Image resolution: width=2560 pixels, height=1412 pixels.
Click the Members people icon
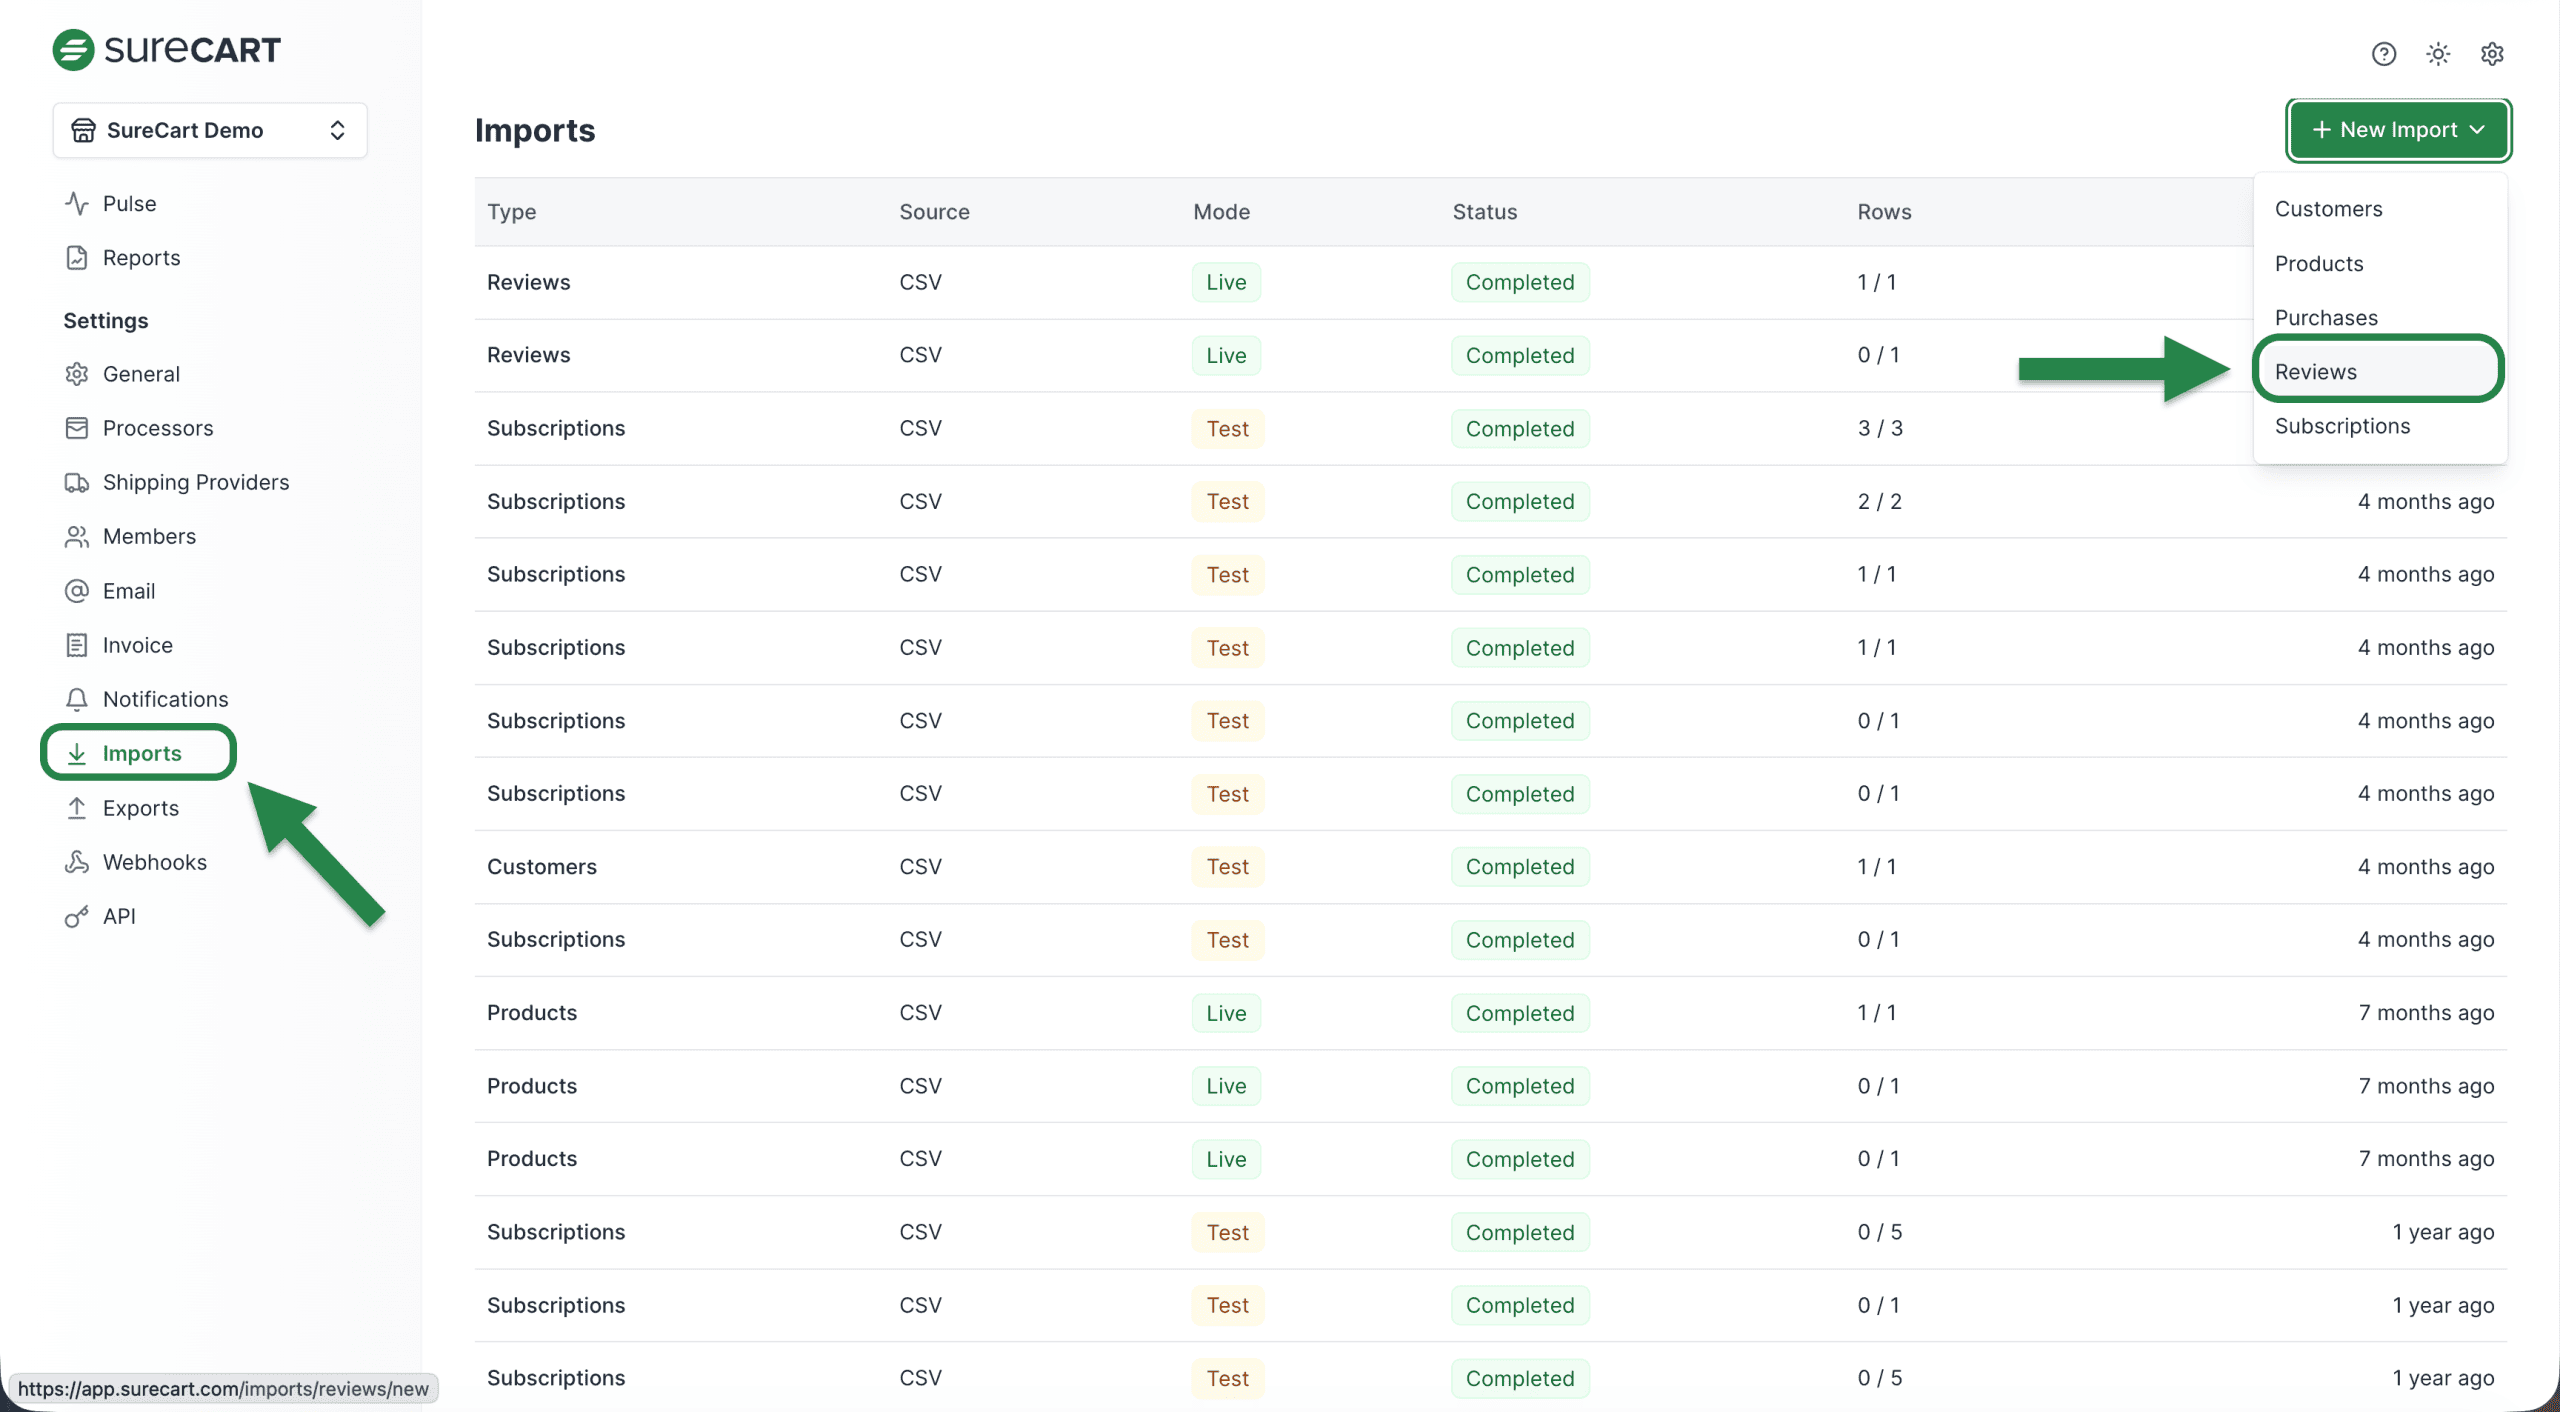77,537
